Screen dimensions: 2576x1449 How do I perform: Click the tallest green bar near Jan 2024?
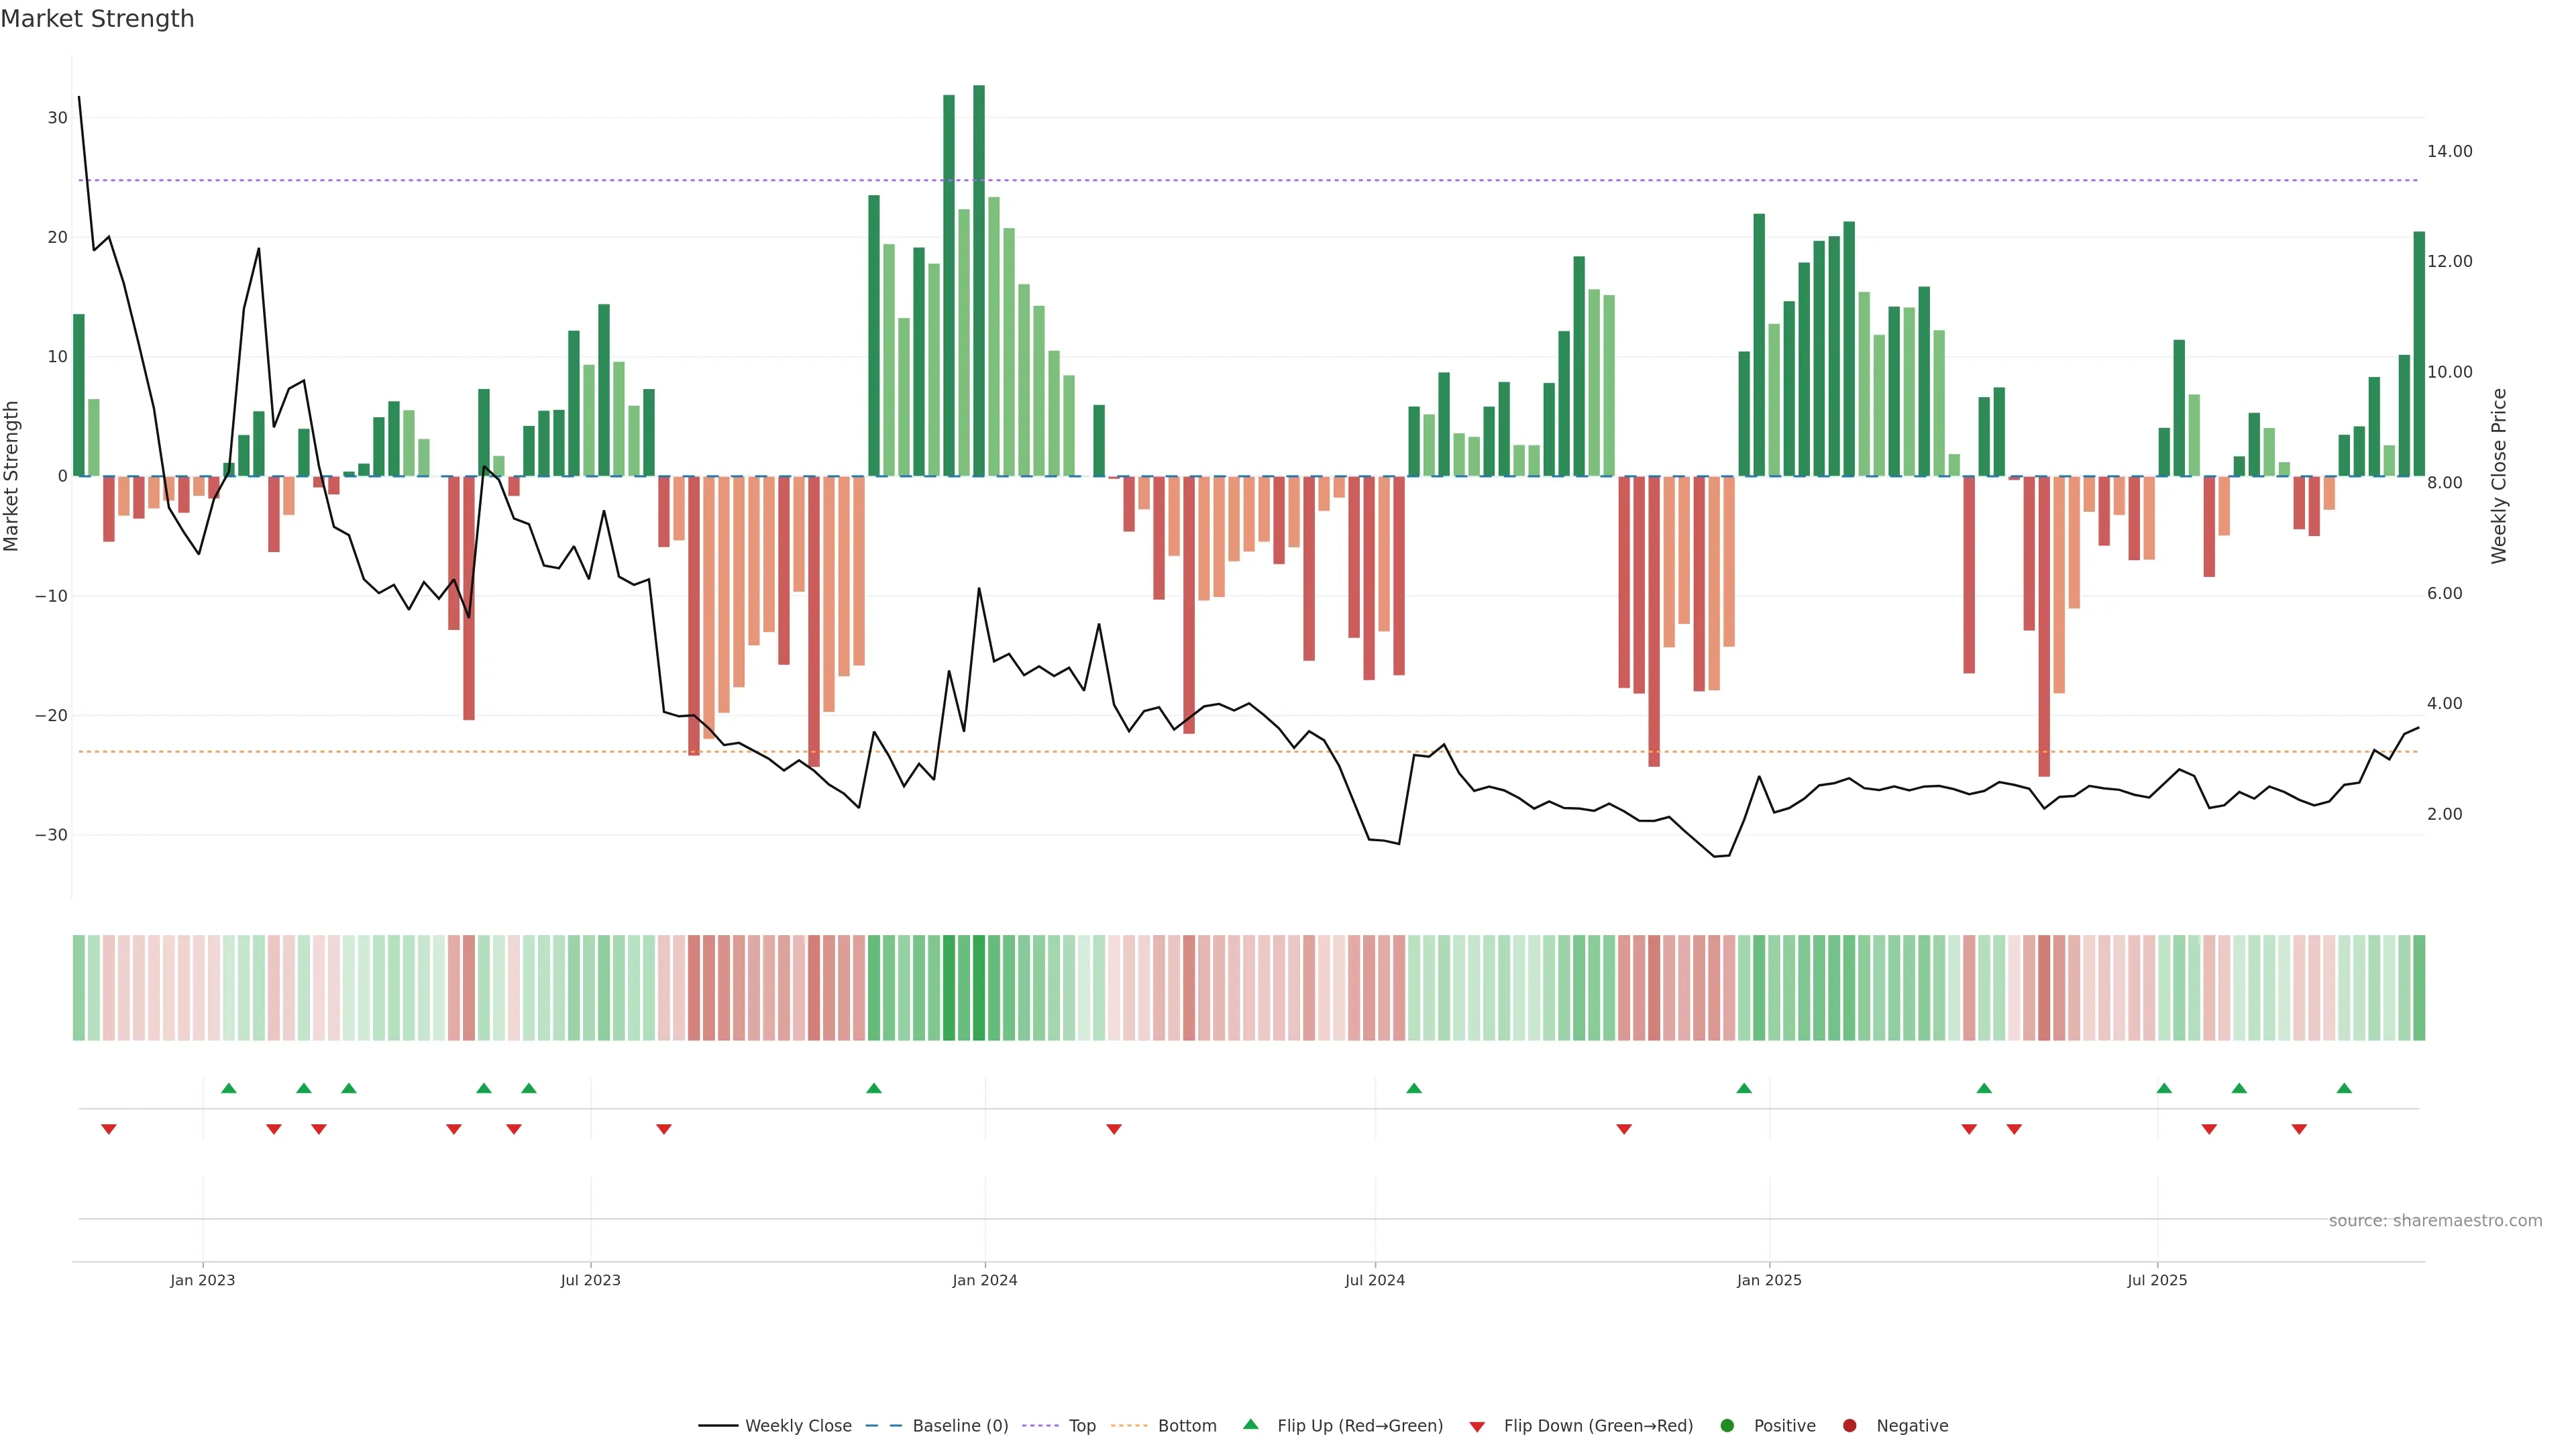[979, 280]
